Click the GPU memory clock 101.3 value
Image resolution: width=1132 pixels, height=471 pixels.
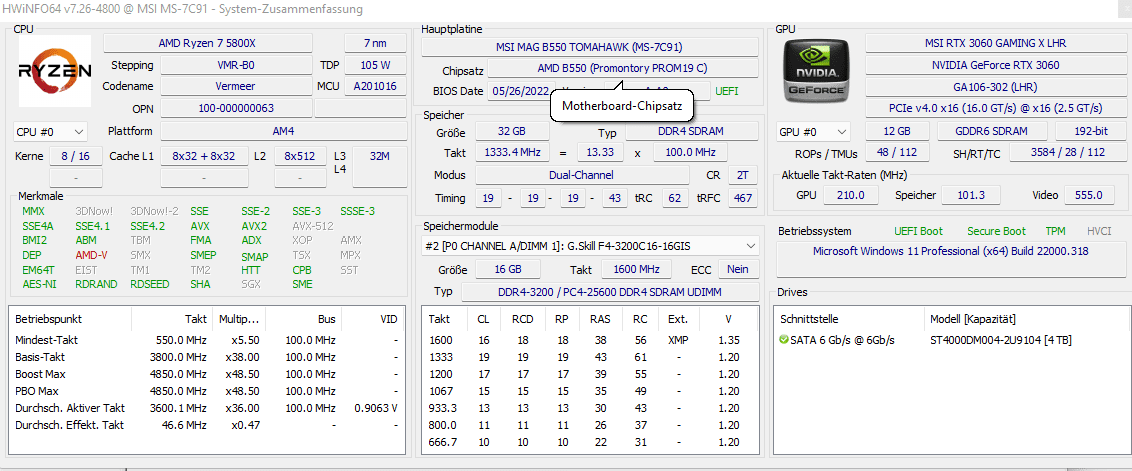972,195
